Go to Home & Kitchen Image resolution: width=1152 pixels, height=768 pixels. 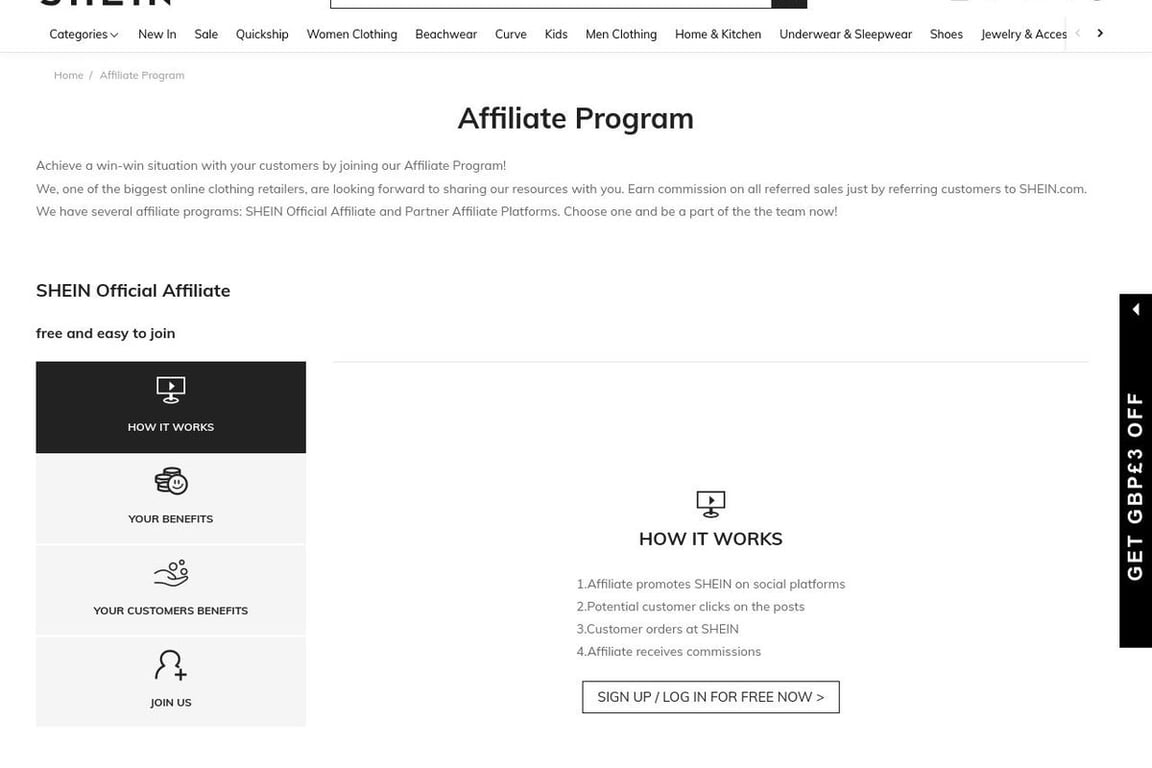(x=718, y=35)
